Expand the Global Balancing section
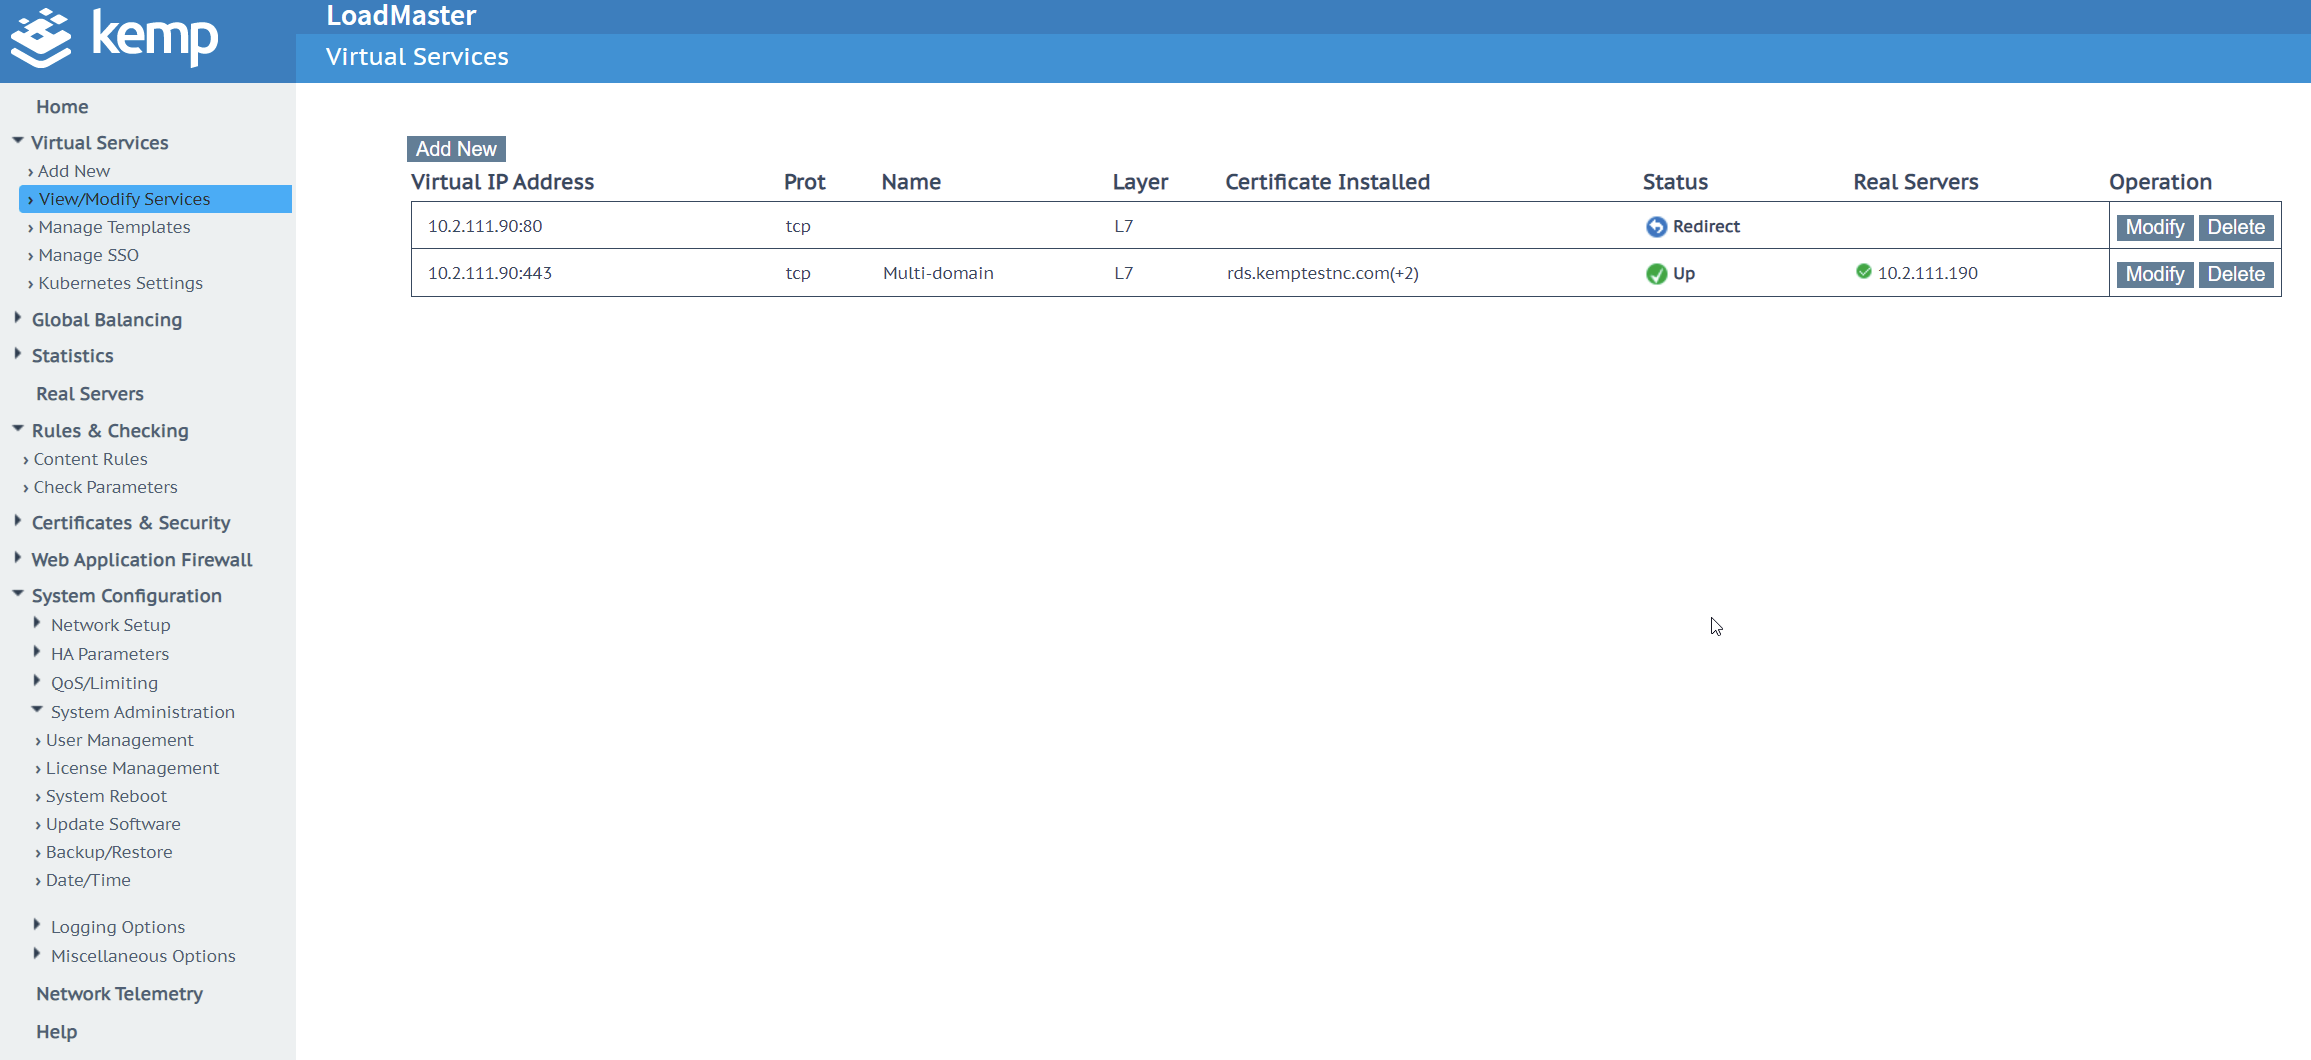2311x1060 pixels. click(x=18, y=318)
